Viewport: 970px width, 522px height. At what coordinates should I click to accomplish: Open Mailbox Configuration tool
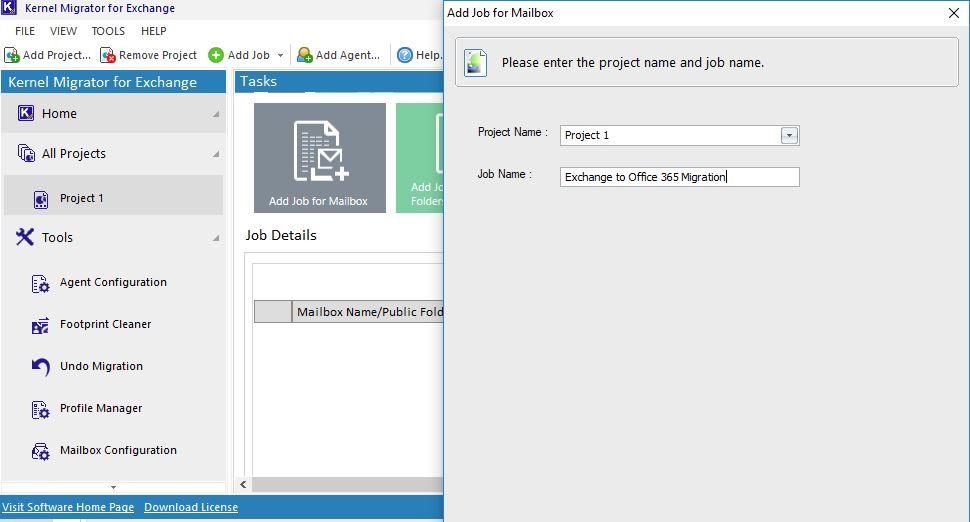pos(118,450)
